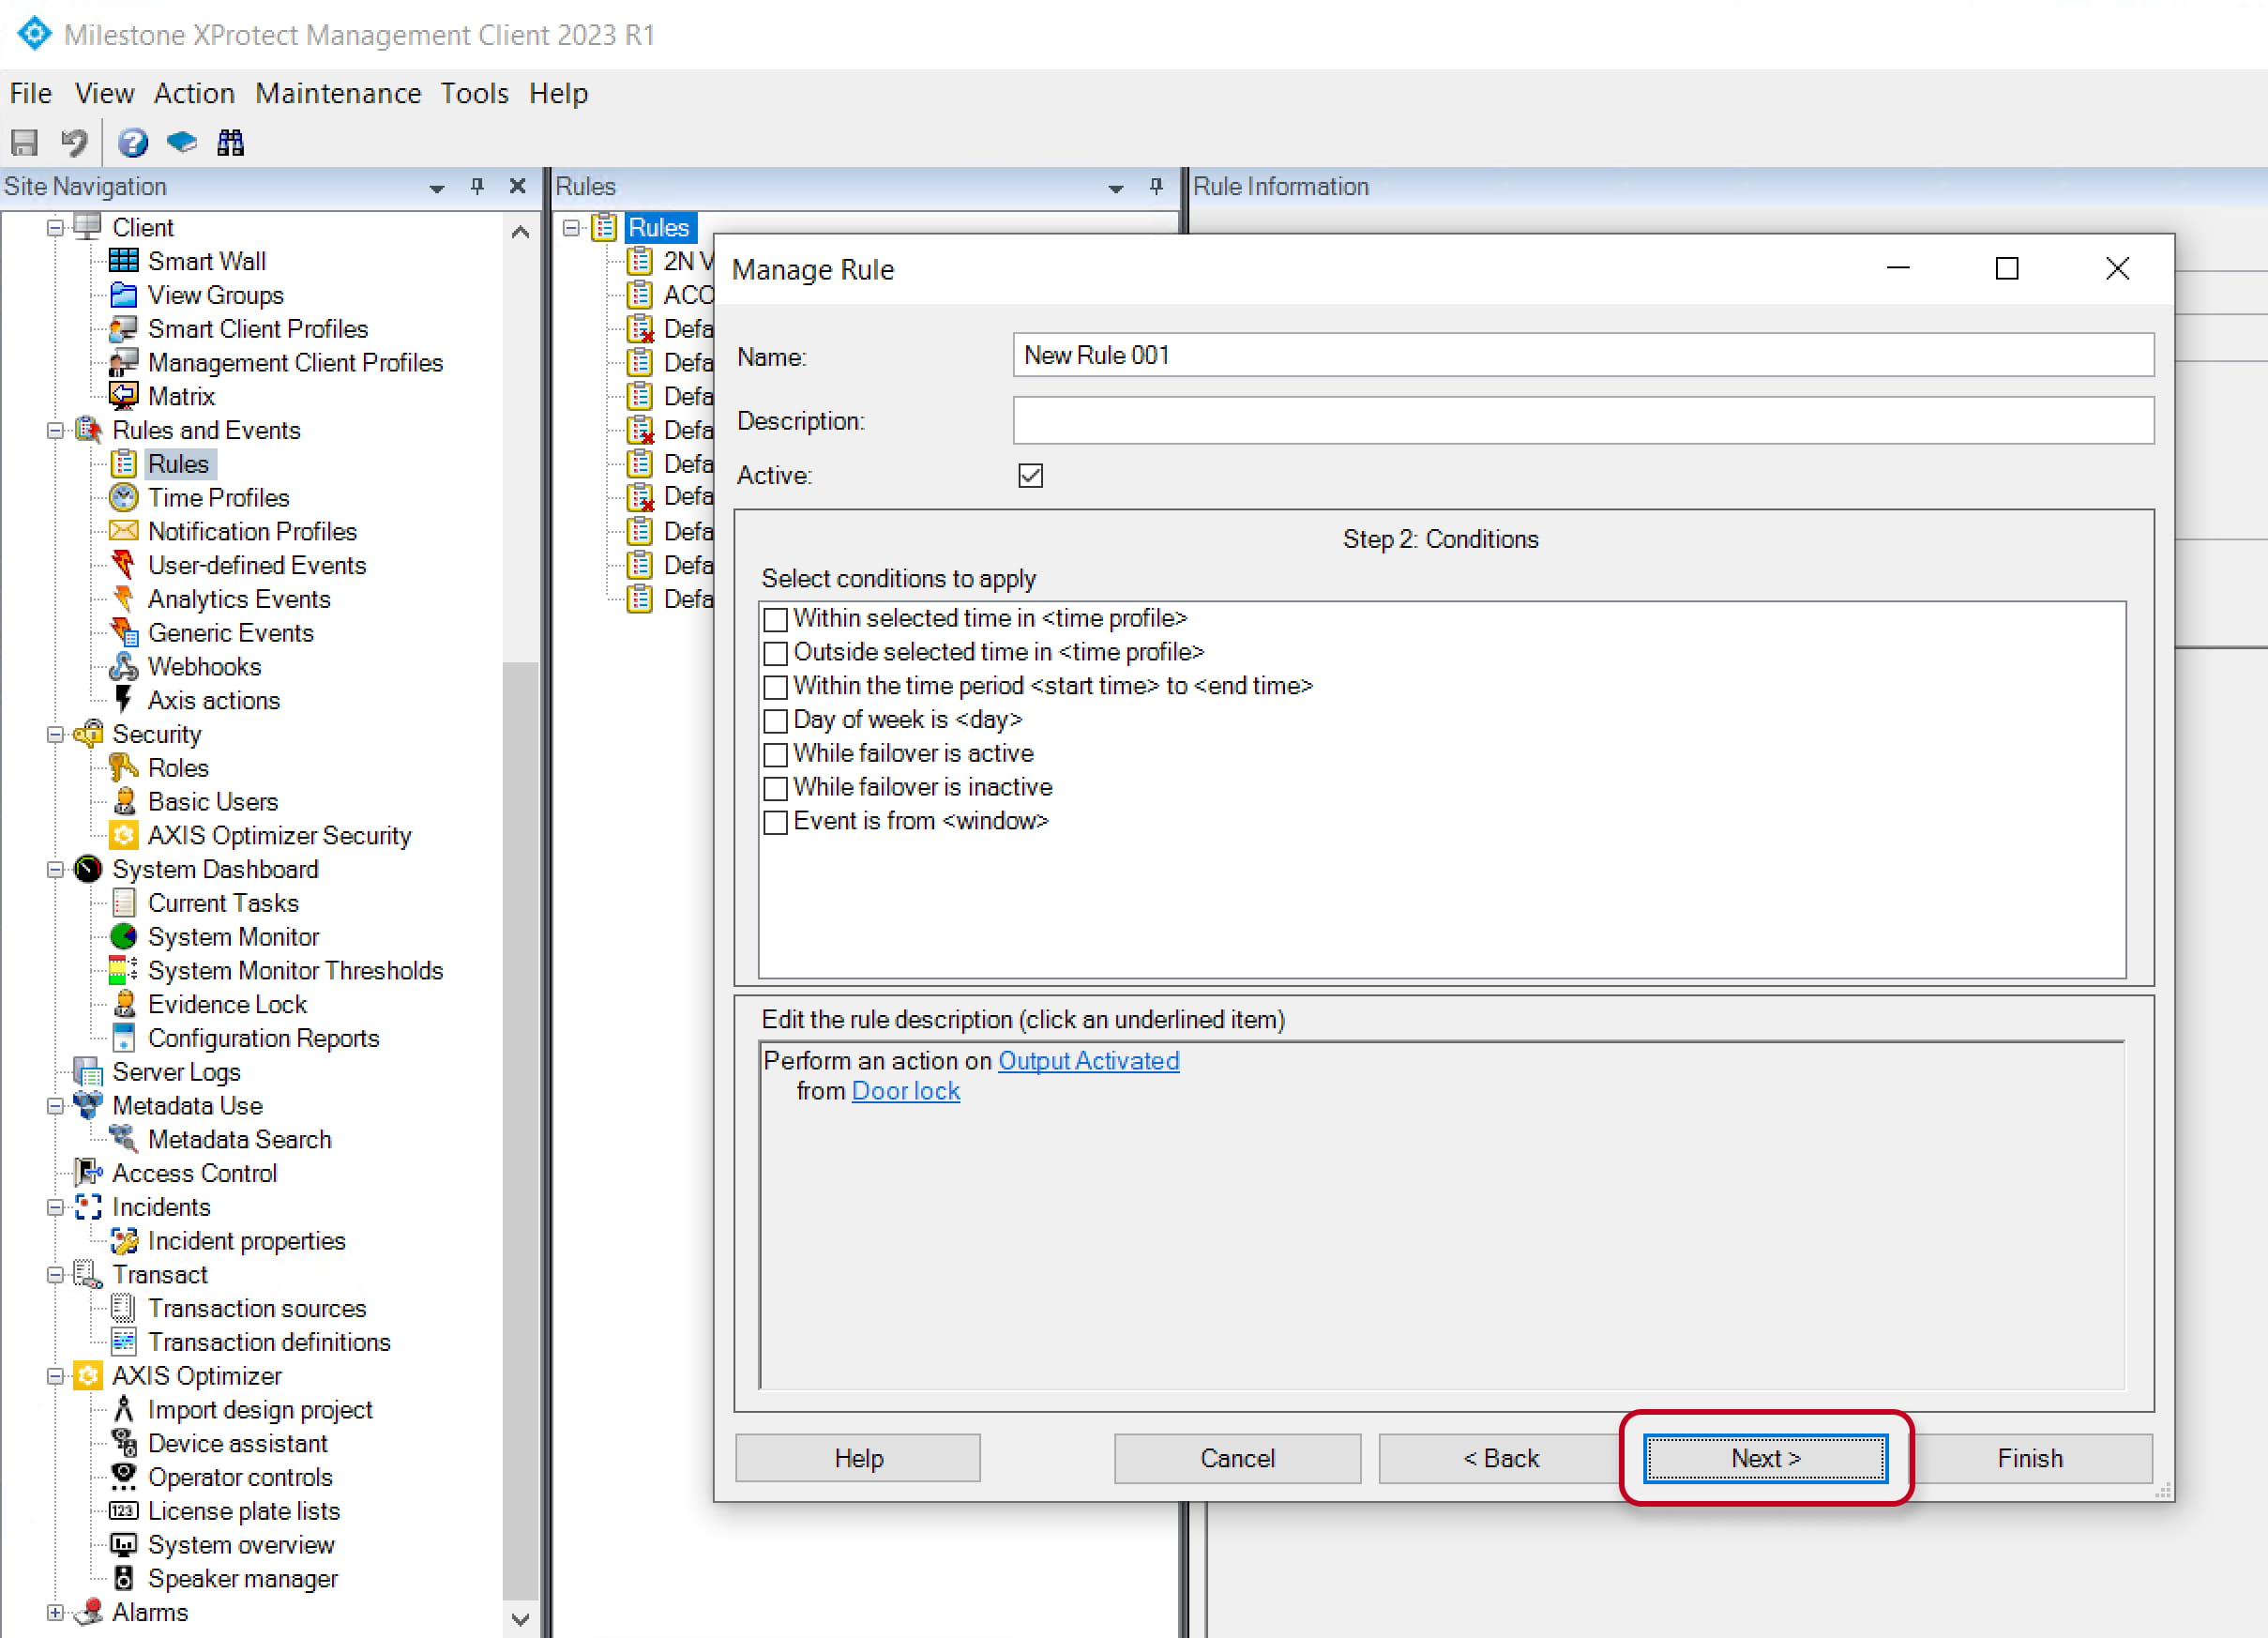This screenshot has width=2268, height=1638.
Task: Cancel the Manage Rule dialog
Action: tap(1237, 1458)
